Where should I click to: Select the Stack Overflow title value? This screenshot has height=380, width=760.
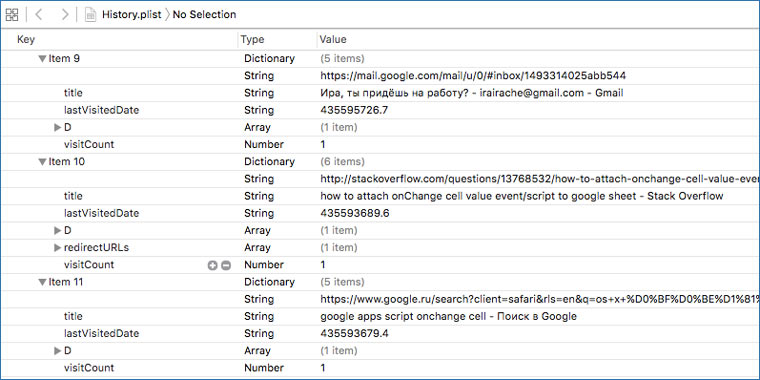pos(522,196)
